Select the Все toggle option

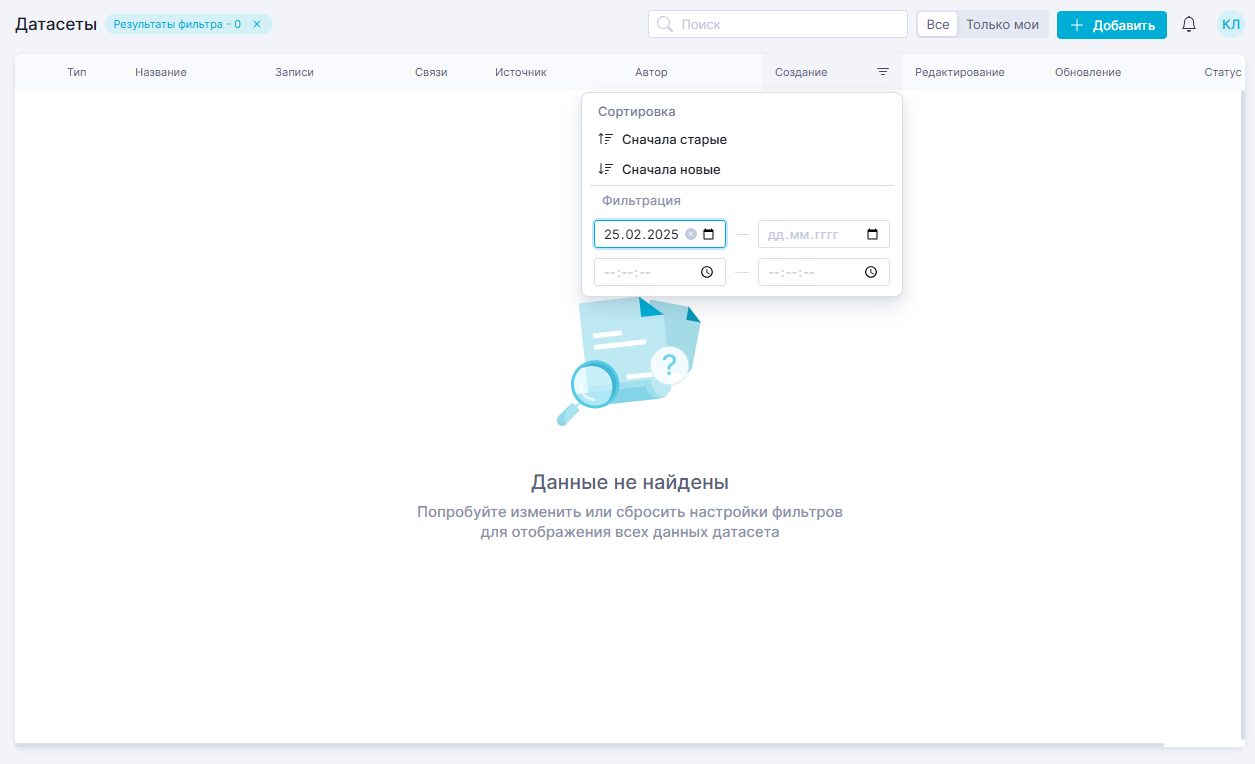(x=938, y=24)
